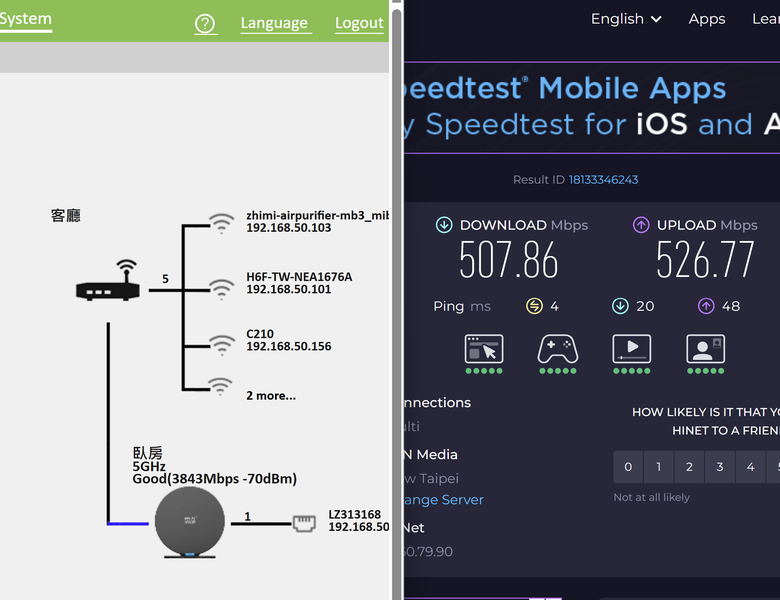Open the help question mark icon

pyautogui.click(x=205, y=23)
